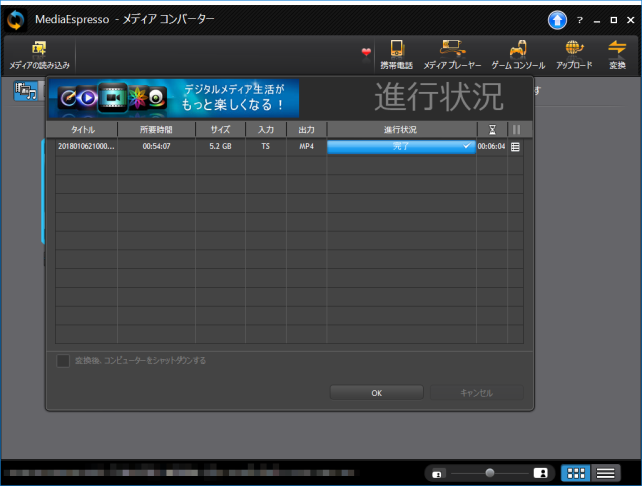Click the タイトル column header
642x486 pixels.
83,130
